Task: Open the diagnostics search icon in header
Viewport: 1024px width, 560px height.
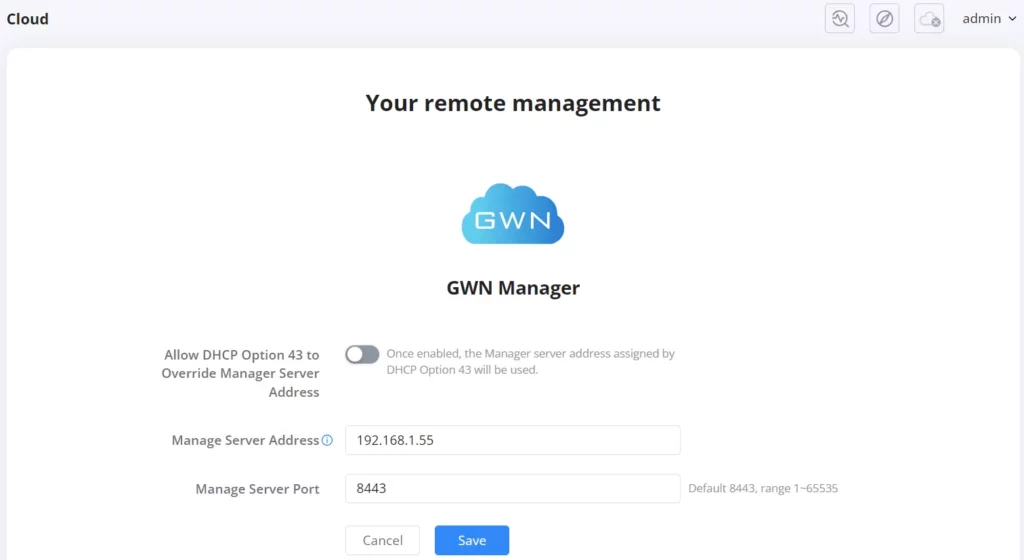Action: pyautogui.click(x=840, y=19)
